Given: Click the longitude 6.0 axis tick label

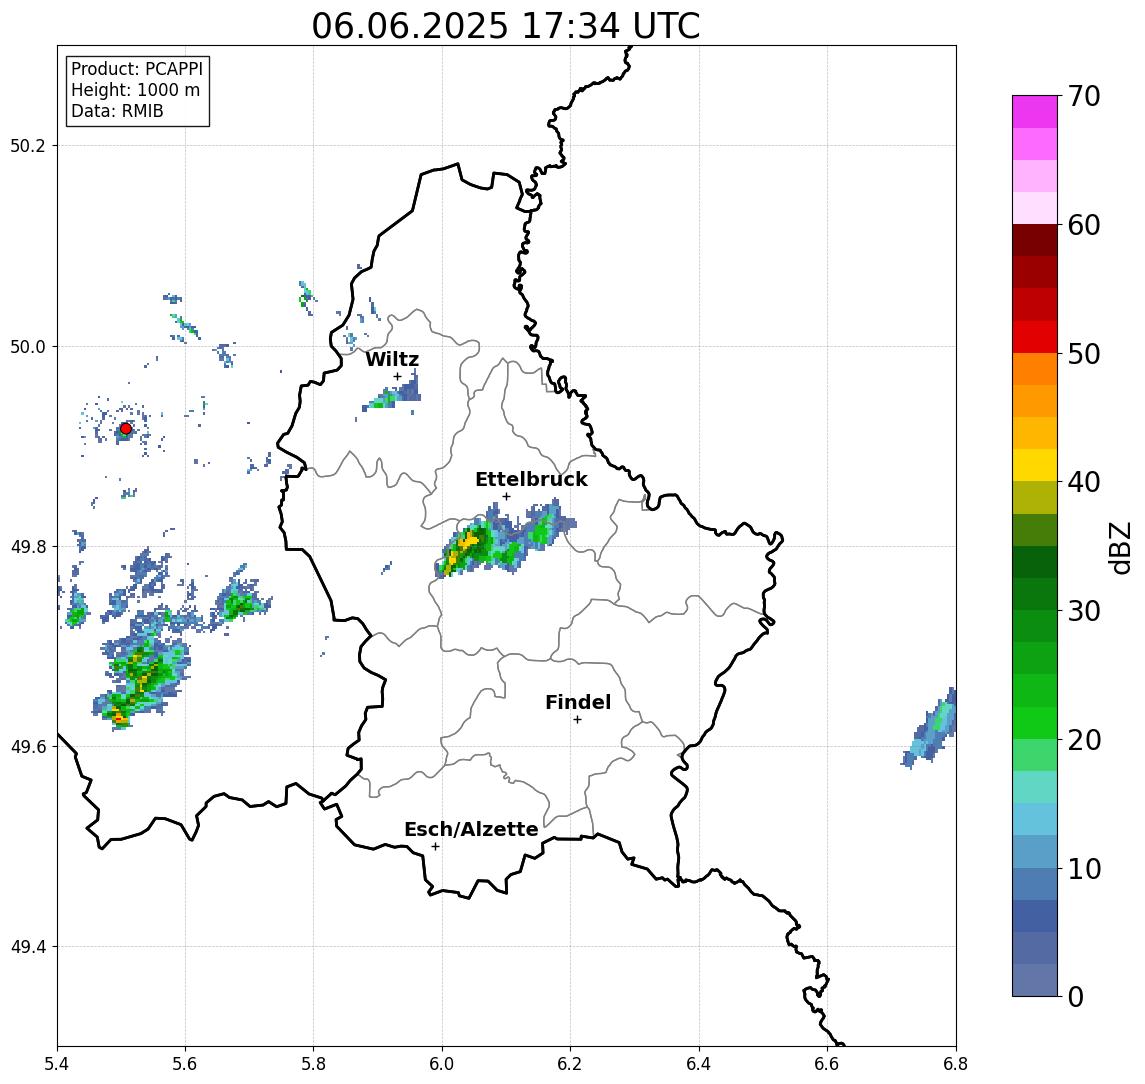Looking at the screenshot, I should click(442, 1064).
